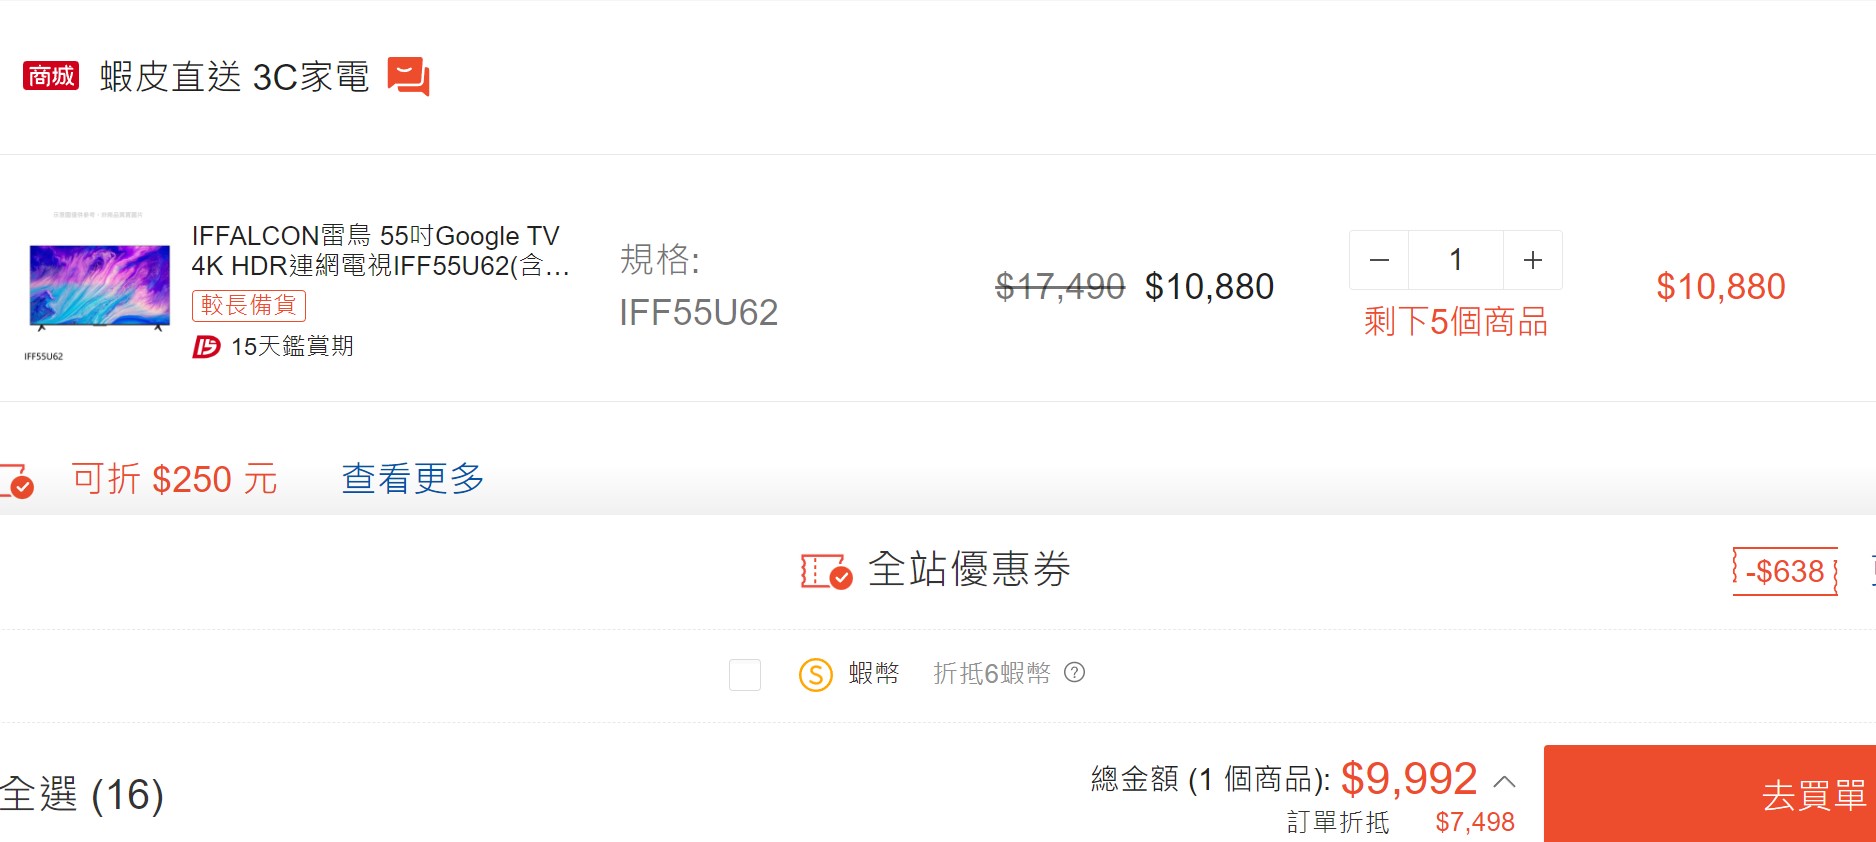The width and height of the screenshot is (1876, 842).
Task: Click the quantity input field
Action: point(1456,260)
